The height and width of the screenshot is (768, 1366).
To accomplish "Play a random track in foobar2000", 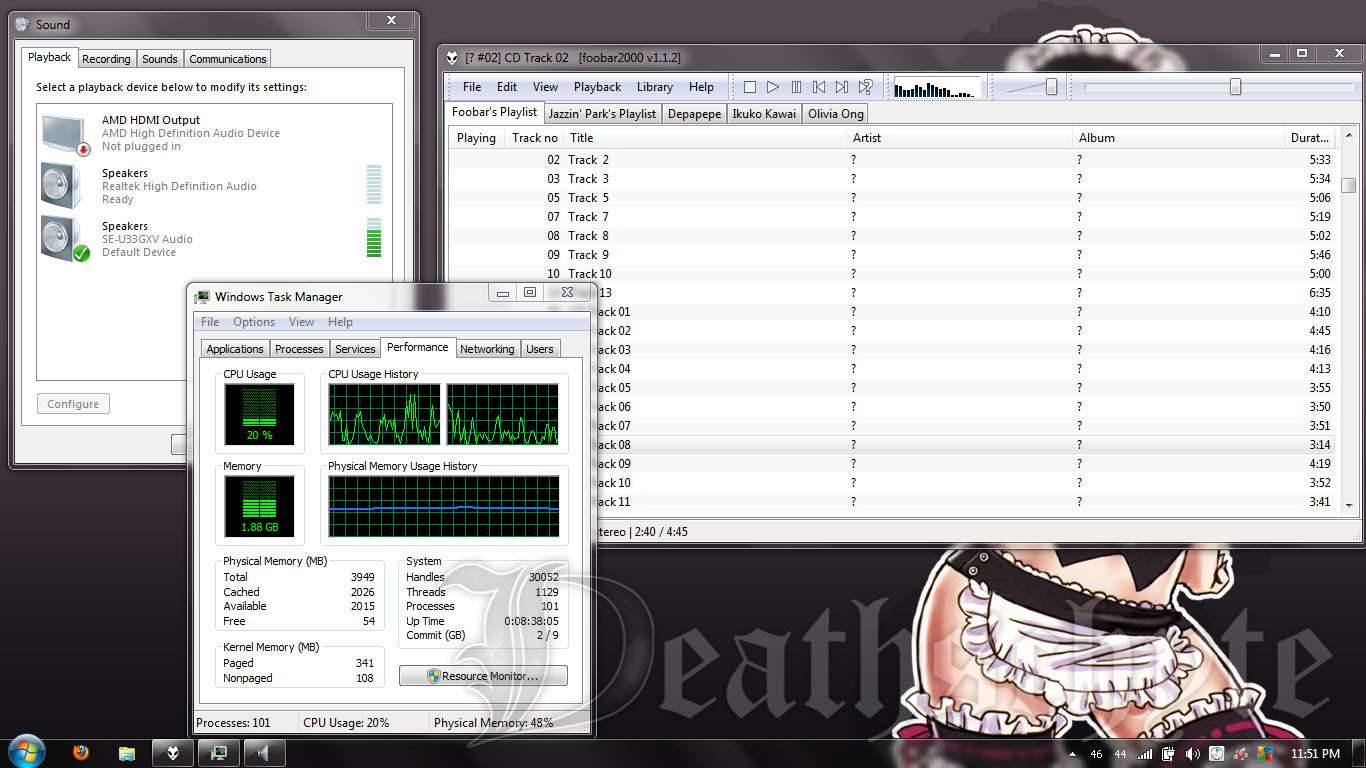I will [x=866, y=88].
